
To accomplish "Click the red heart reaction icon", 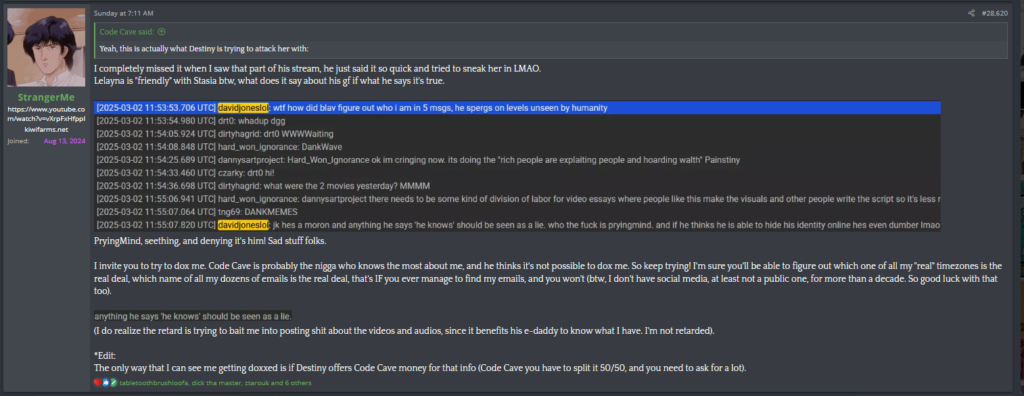I will [x=97, y=383].
